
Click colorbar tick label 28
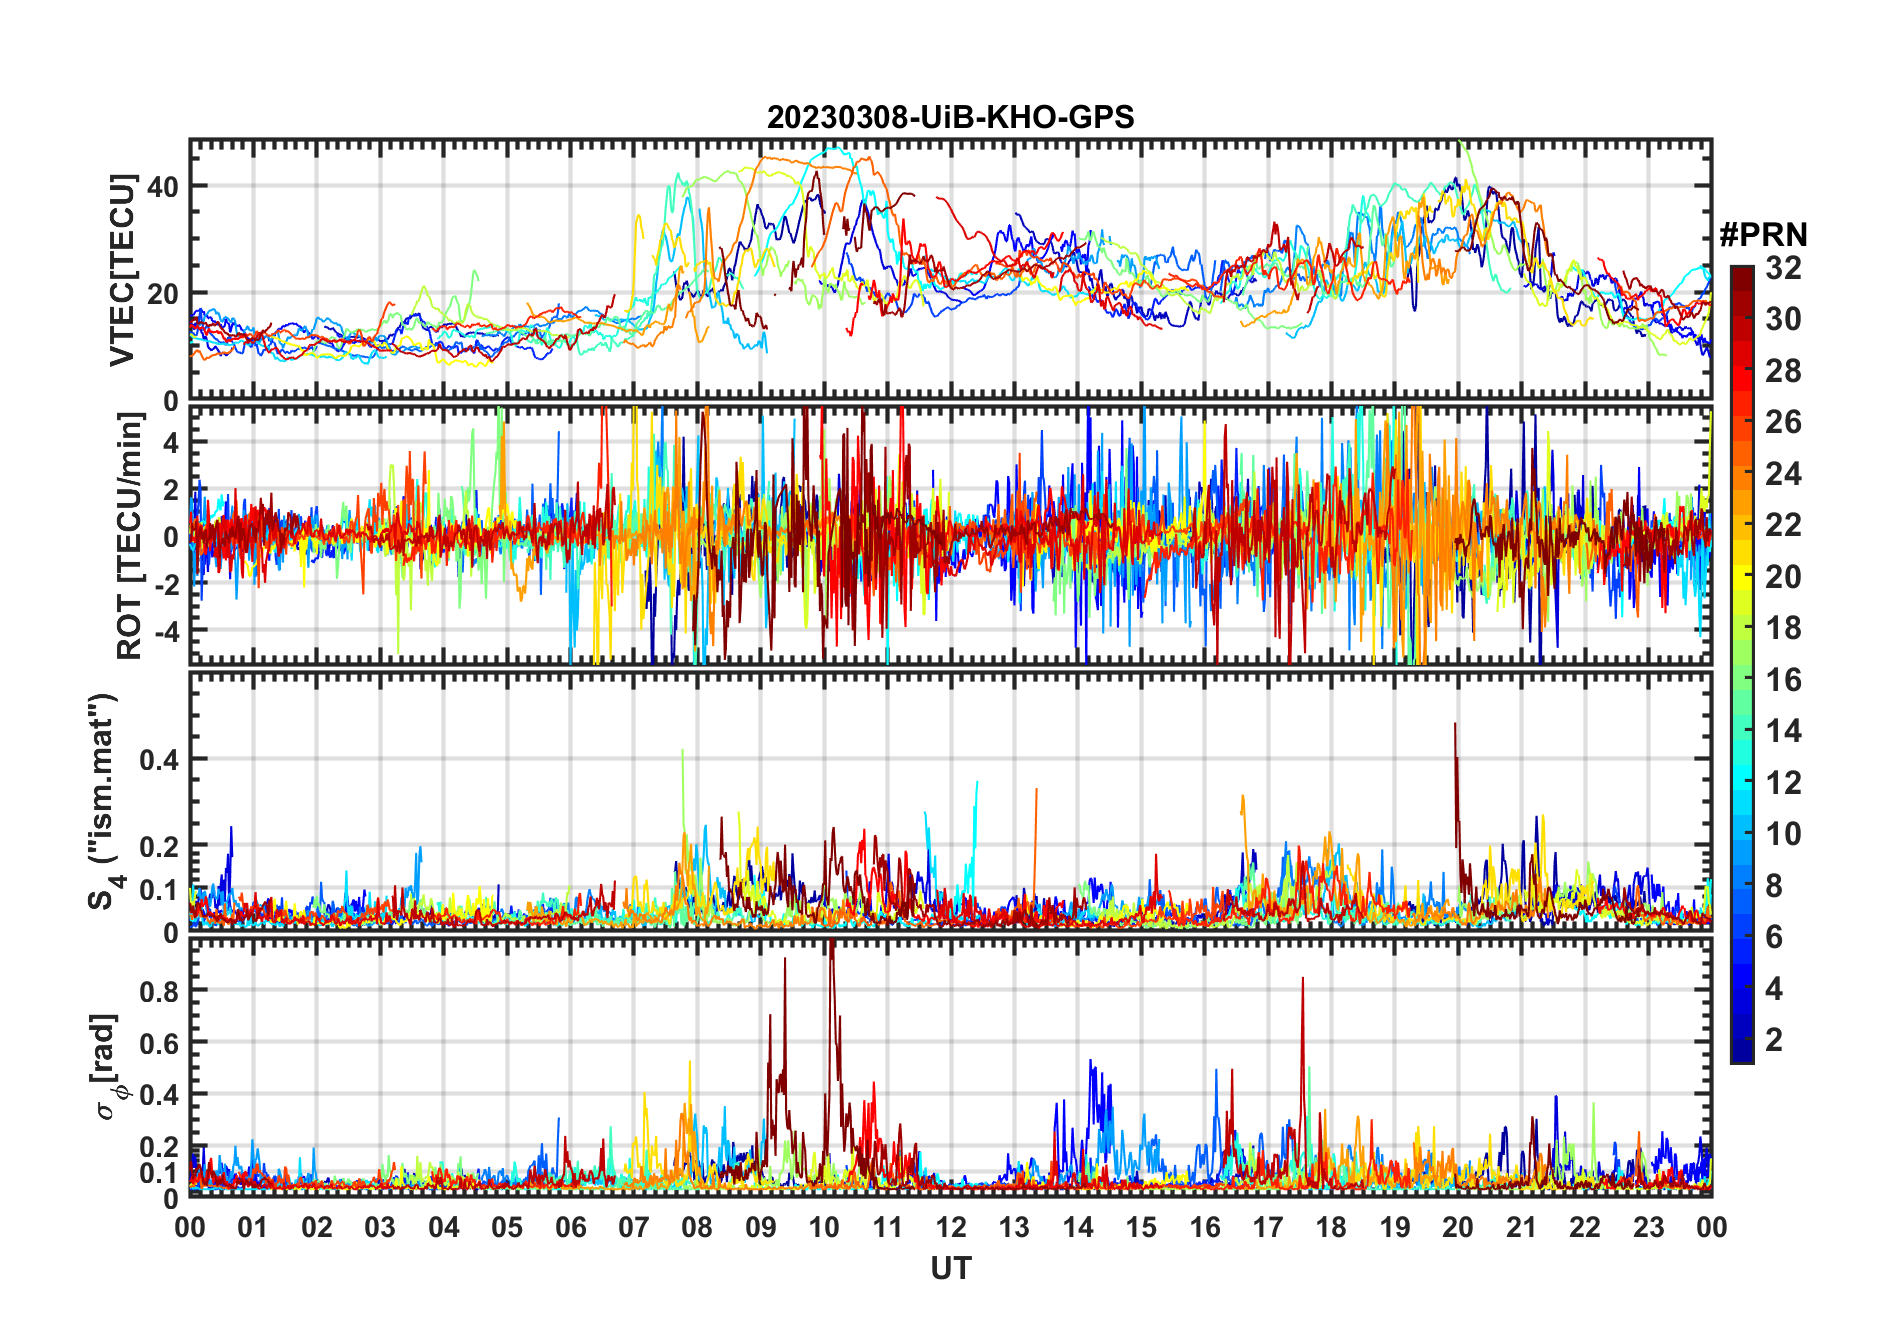coord(1783,371)
